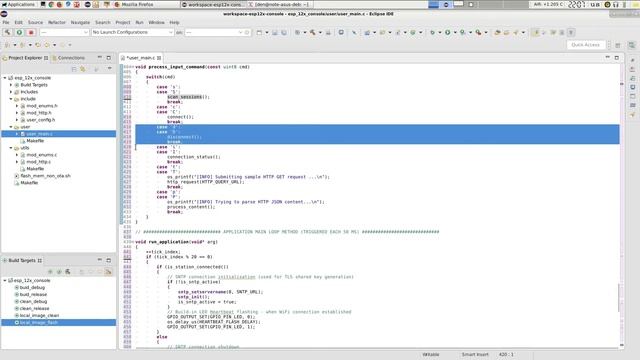This screenshot has width=640, height=360.
Task: Collapse the utils folder
Action: (11, 148)
